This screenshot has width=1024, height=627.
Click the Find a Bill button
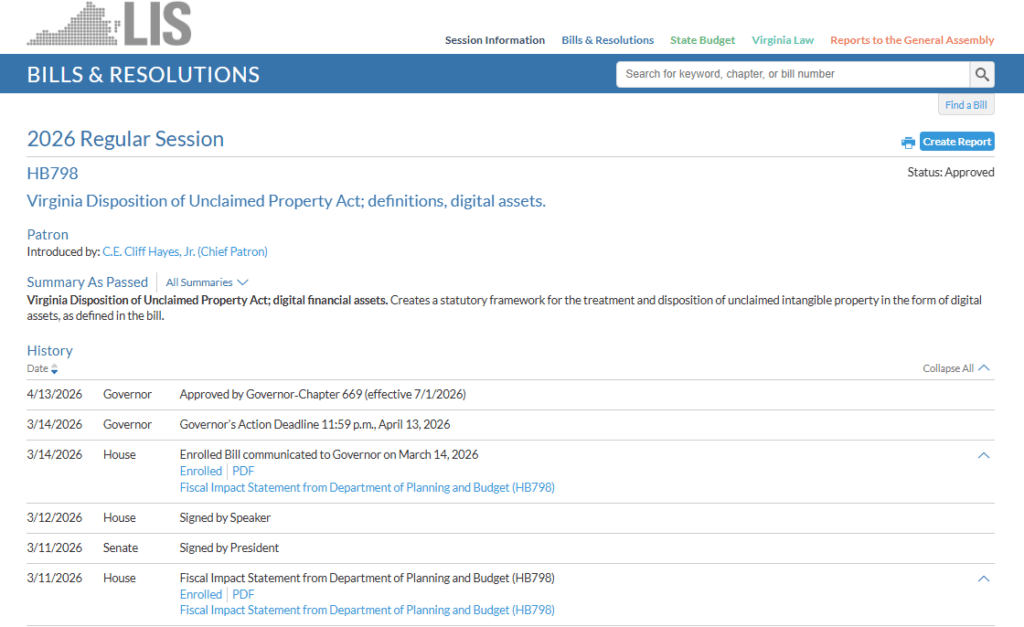(965, 105)
